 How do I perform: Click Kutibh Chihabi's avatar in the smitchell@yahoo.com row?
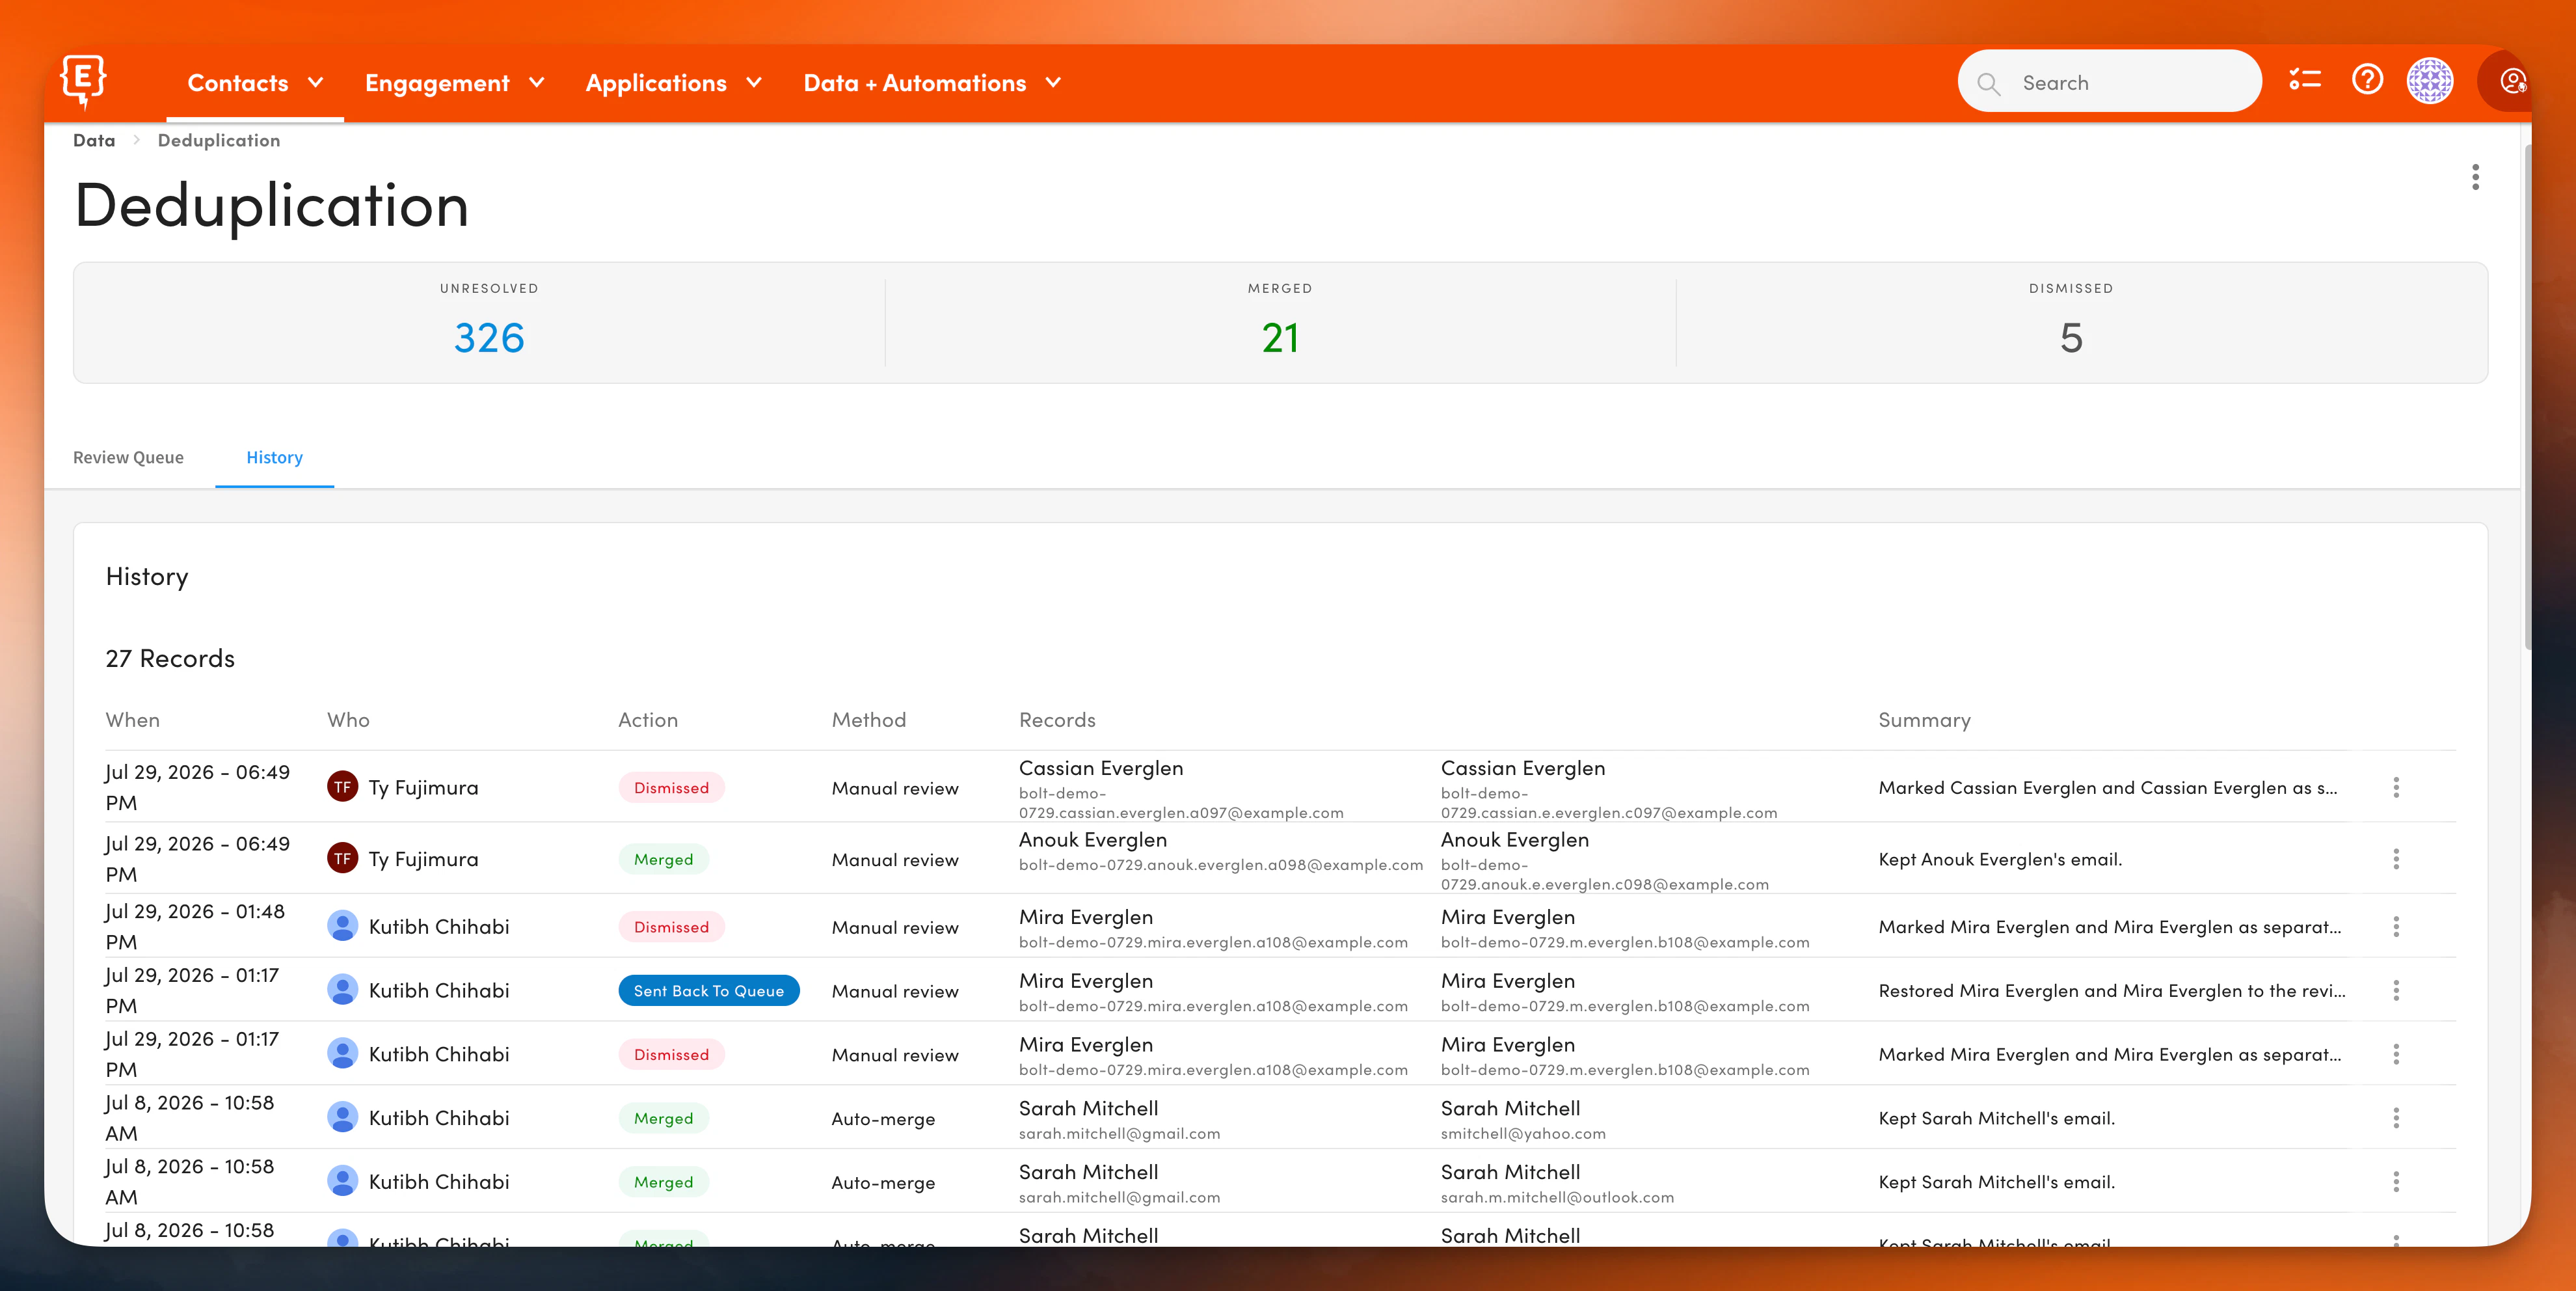pyautogui.click(x=342, y=1117)
